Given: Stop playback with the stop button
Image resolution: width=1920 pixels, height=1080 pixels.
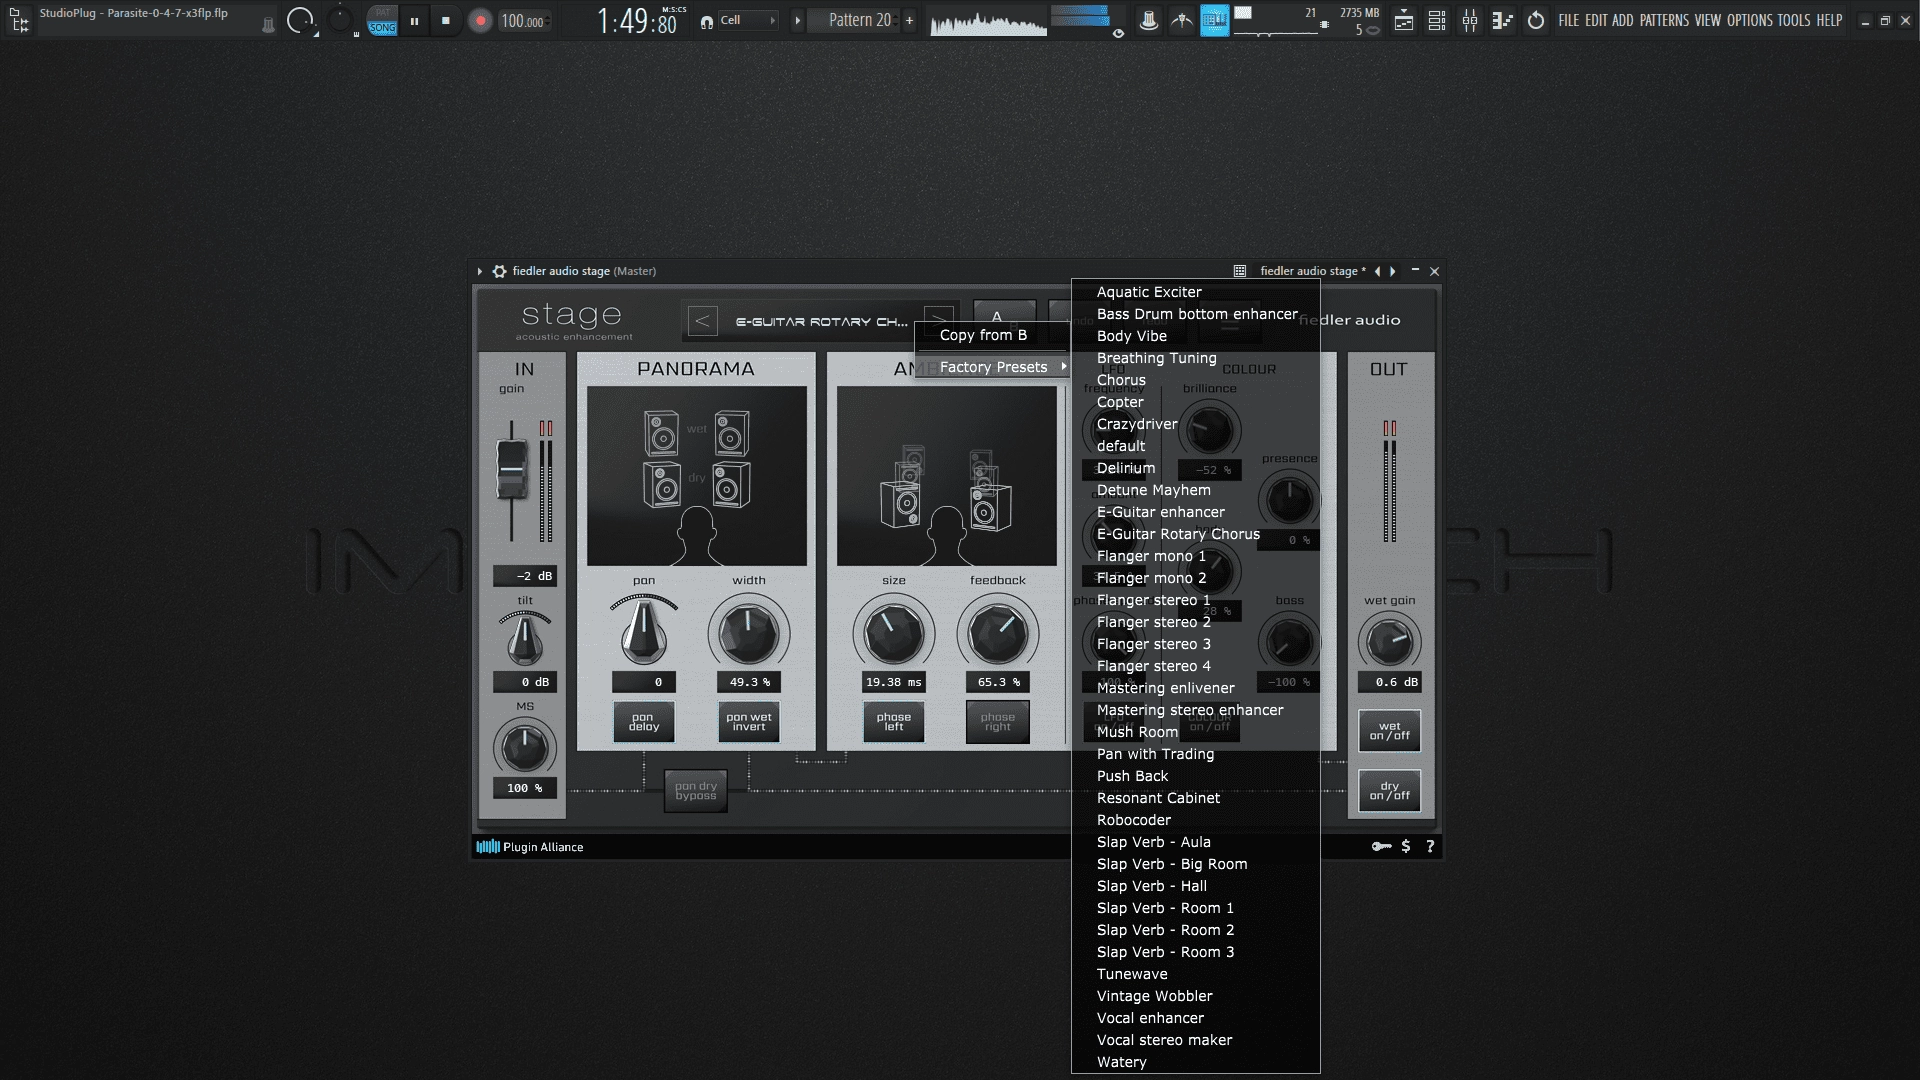Looking at the screenshot, I should click(x=446, y=20).
